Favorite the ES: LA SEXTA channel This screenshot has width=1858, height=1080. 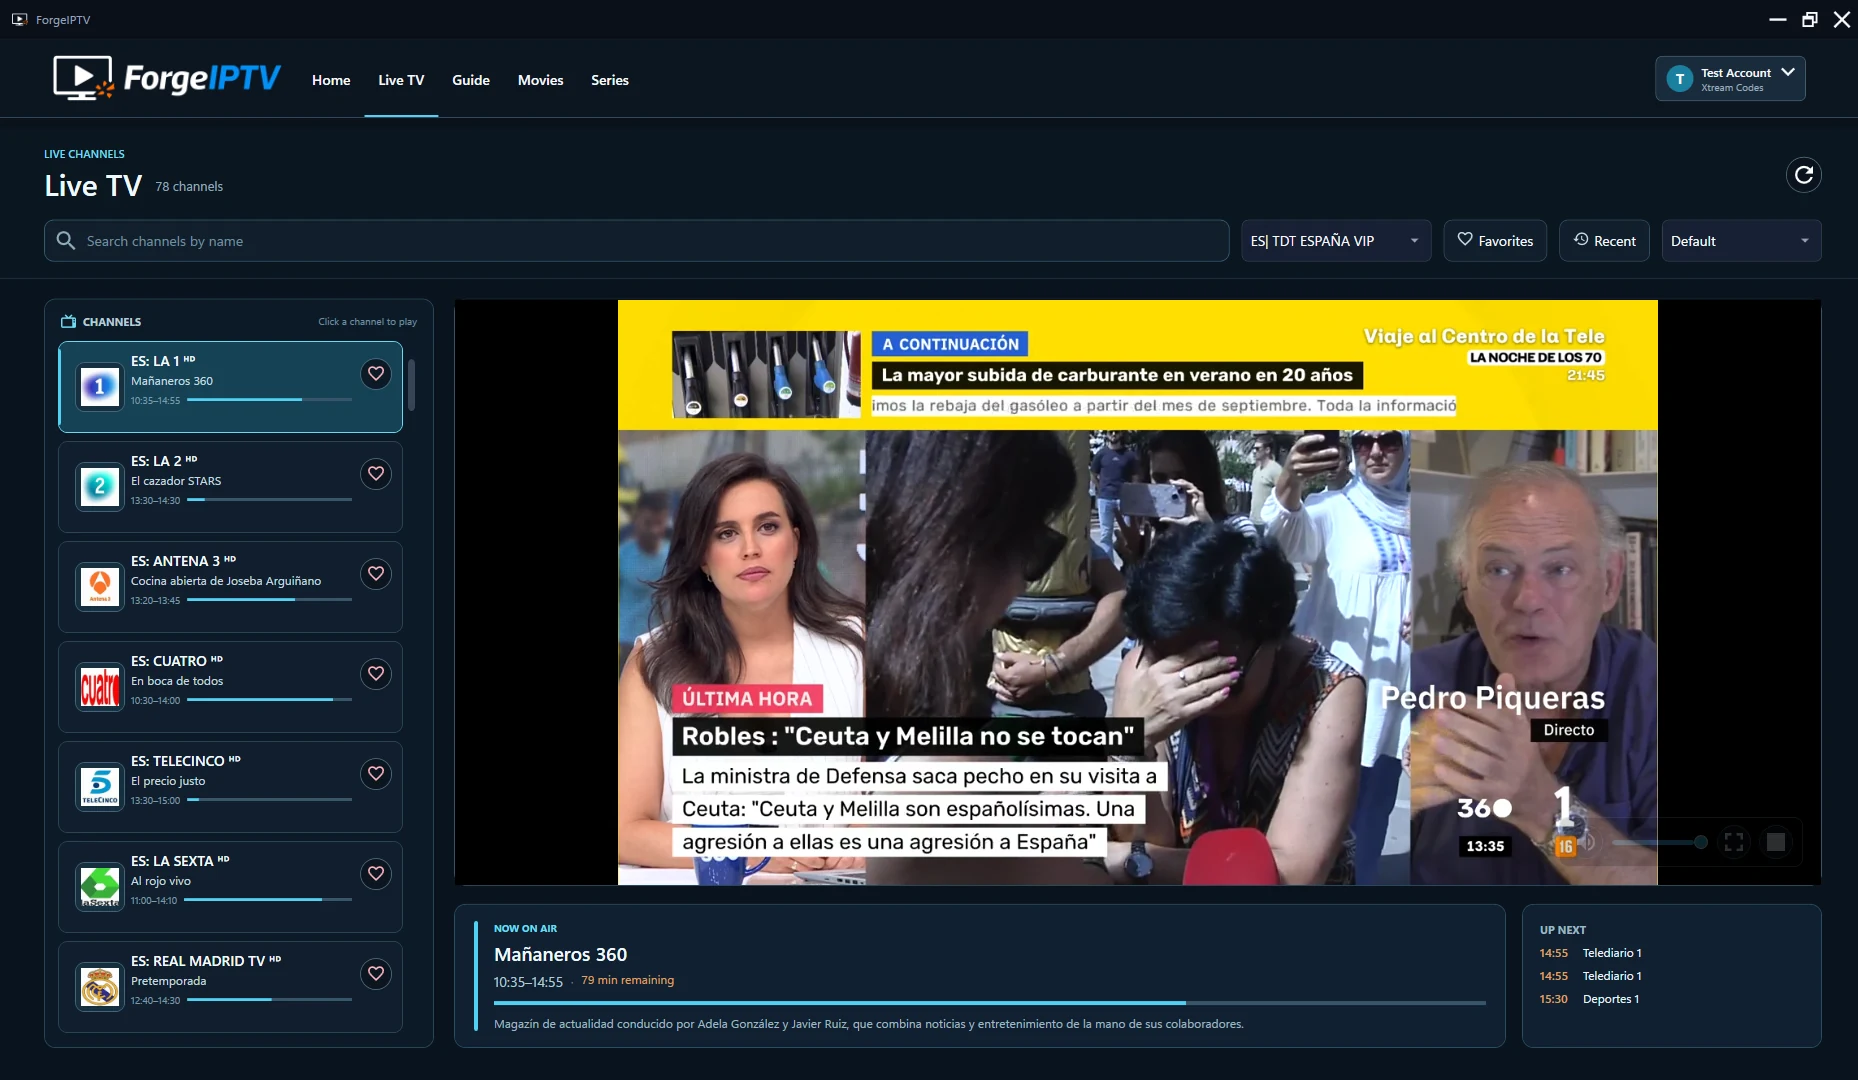coord(376,873)
